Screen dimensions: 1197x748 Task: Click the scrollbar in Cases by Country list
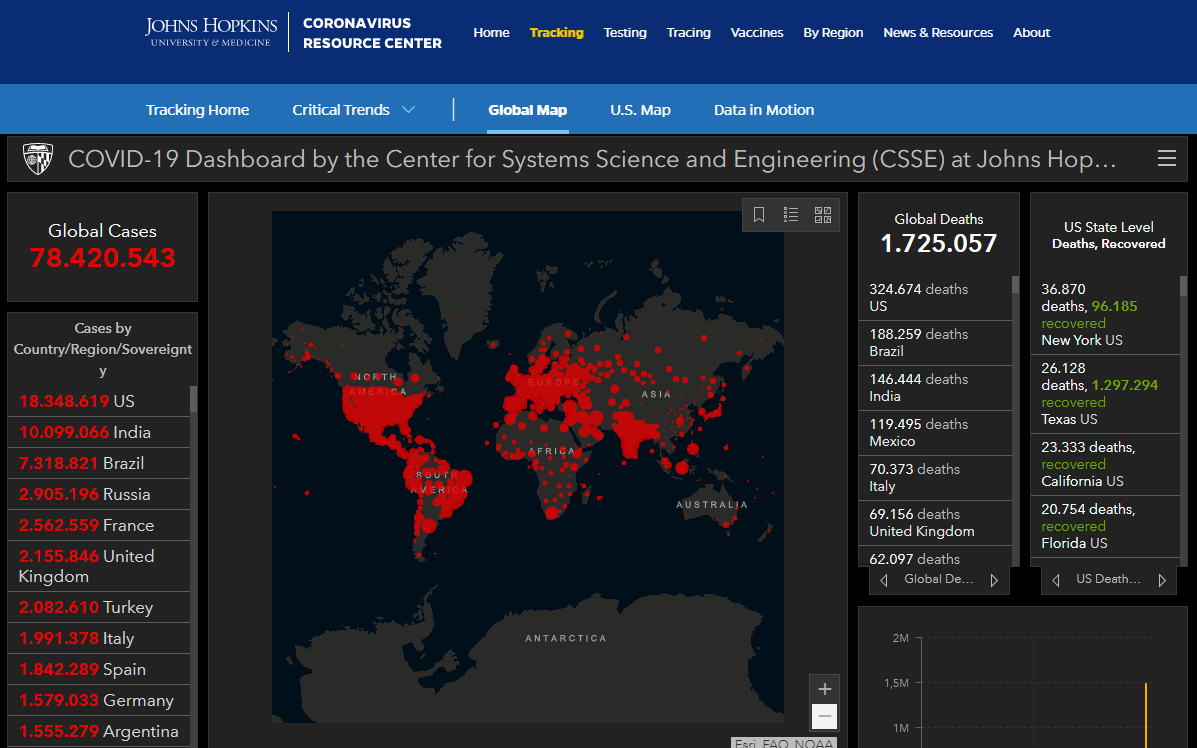[x=193, y=399]
